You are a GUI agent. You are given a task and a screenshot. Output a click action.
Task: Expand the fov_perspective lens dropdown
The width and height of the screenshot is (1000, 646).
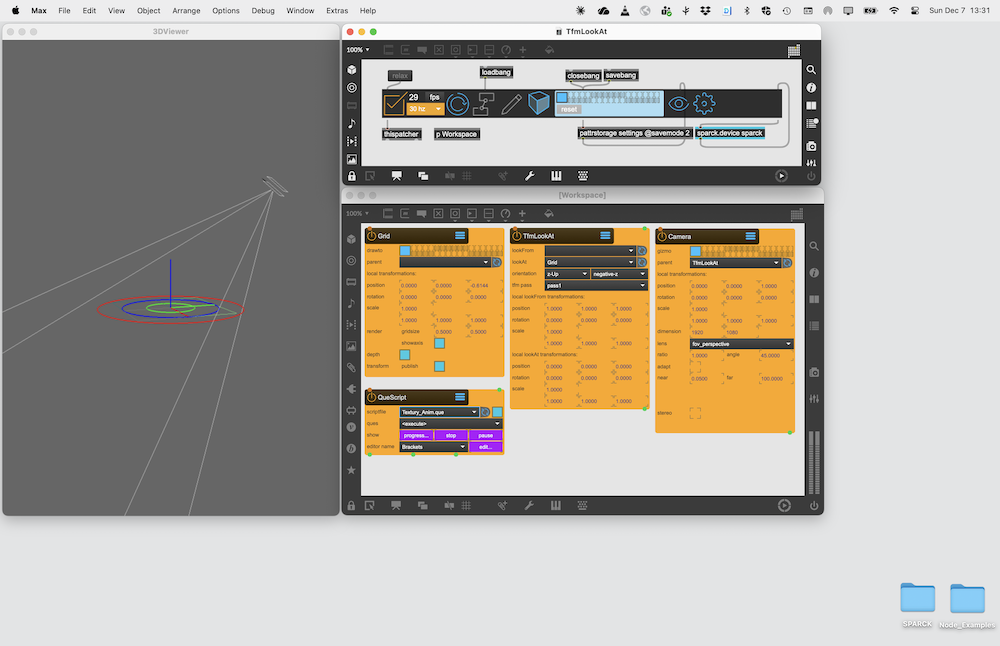pyautogui.click(x=741, y=344)
